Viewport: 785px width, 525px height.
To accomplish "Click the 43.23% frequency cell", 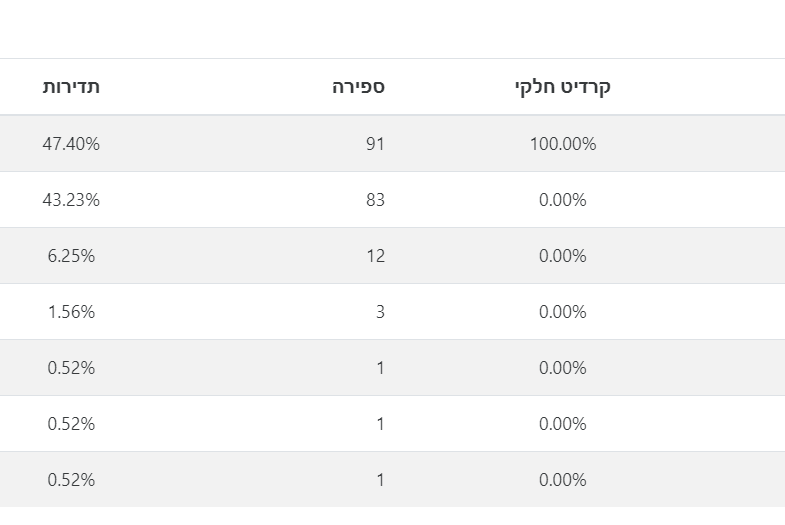I will pos(71,200).
